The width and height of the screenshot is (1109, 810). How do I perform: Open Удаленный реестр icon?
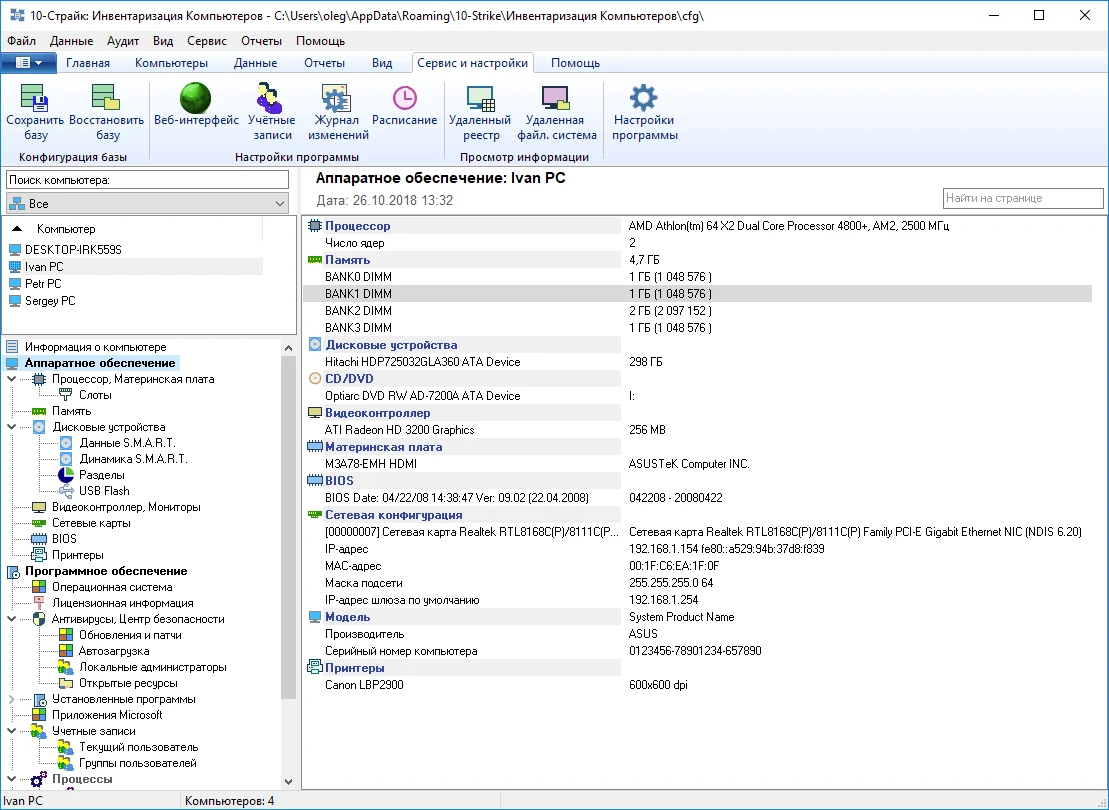tap(480, 98)
